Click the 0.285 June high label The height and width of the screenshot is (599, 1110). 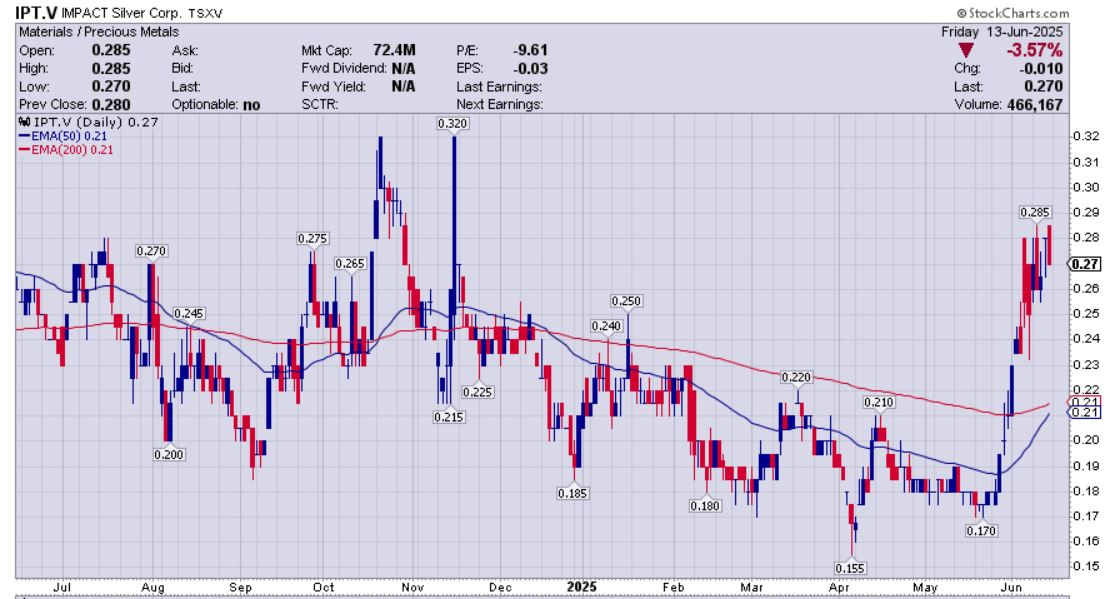point(1035,212)
